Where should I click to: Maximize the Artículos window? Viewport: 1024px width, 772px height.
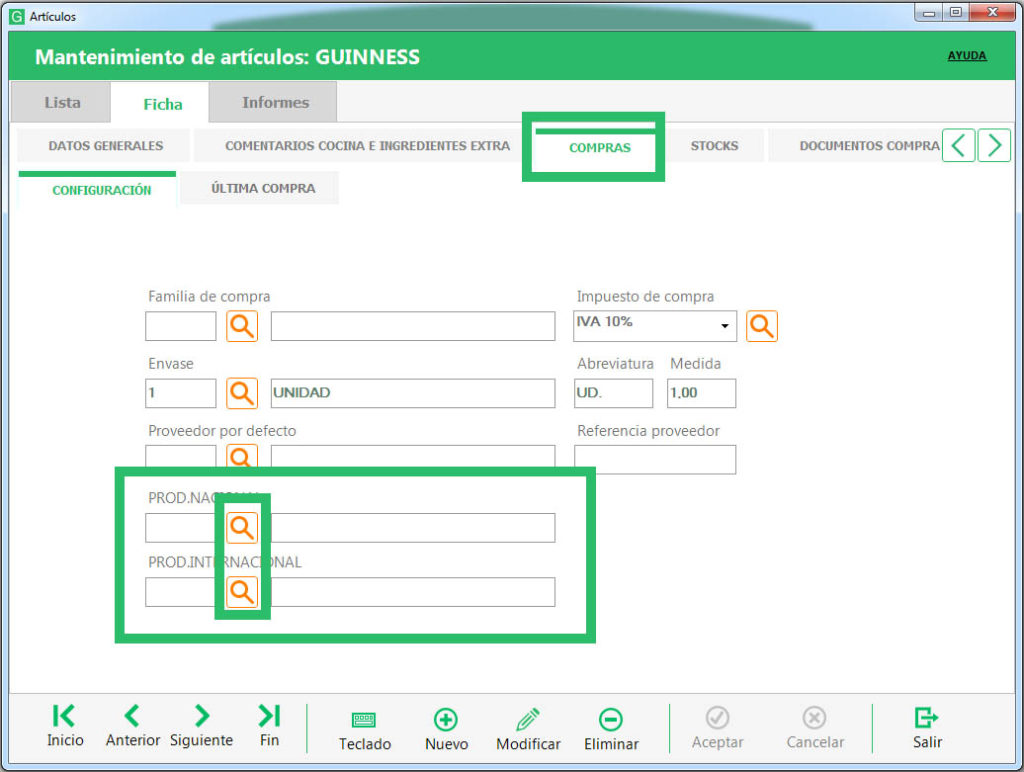tap(955, 12)
